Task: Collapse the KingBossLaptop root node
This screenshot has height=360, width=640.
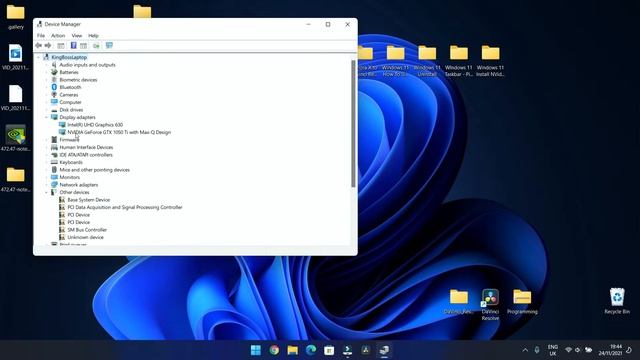Action: 39,57
